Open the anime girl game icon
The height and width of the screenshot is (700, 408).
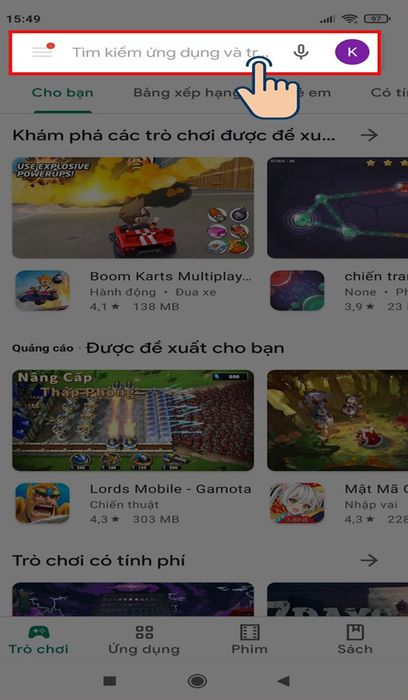[x=297, y=503]
